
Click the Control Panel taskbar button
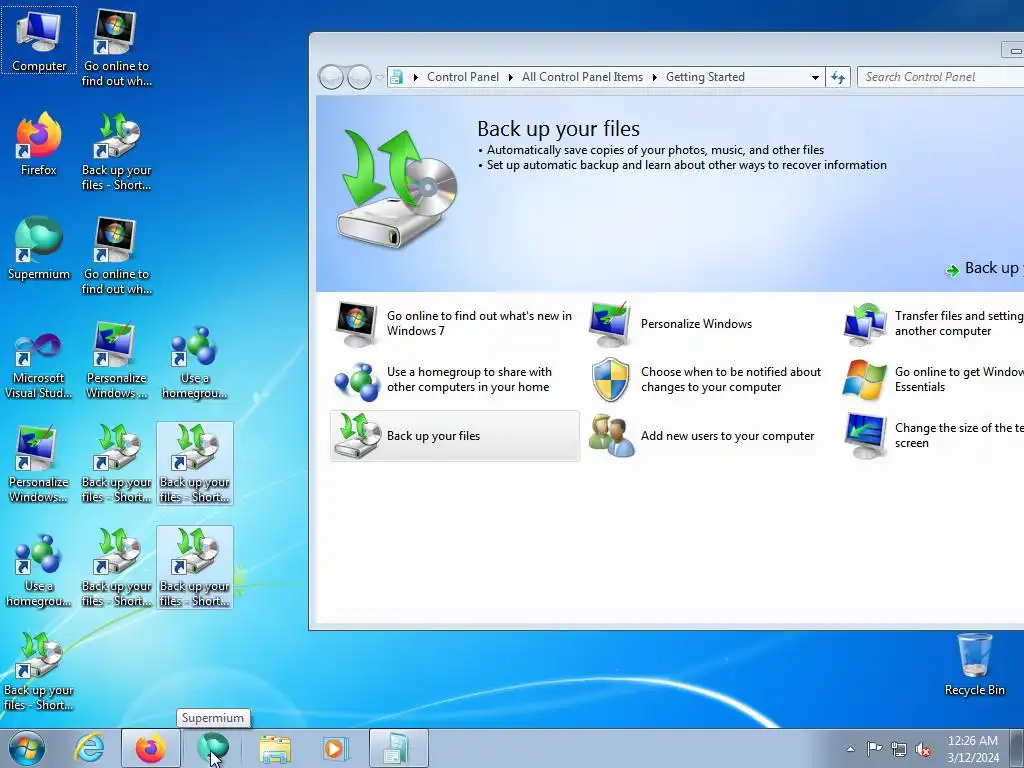point(398,748)
